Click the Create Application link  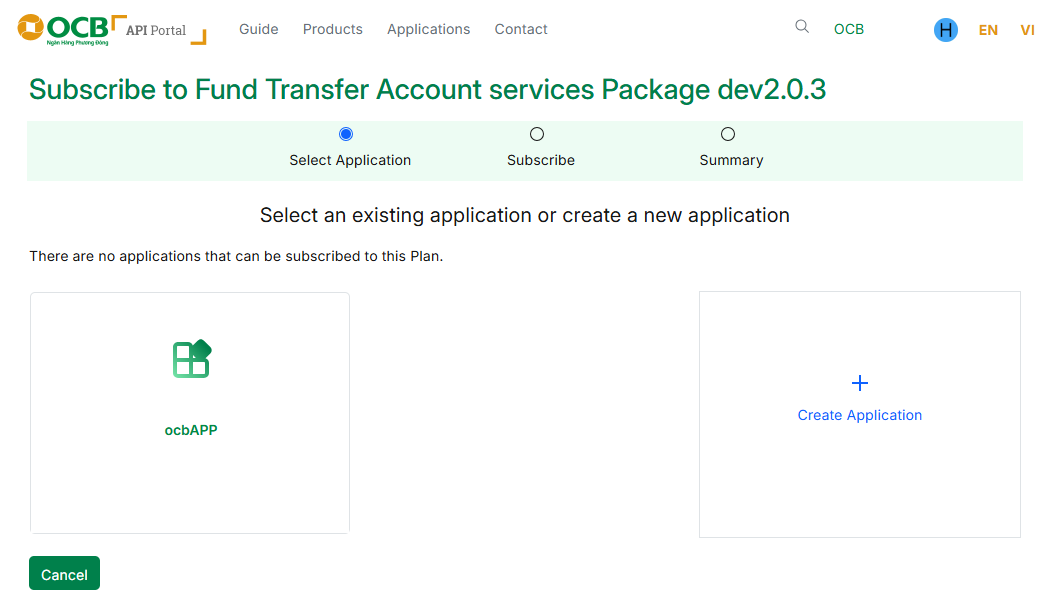pyautogui.click(x=860, y=415)
